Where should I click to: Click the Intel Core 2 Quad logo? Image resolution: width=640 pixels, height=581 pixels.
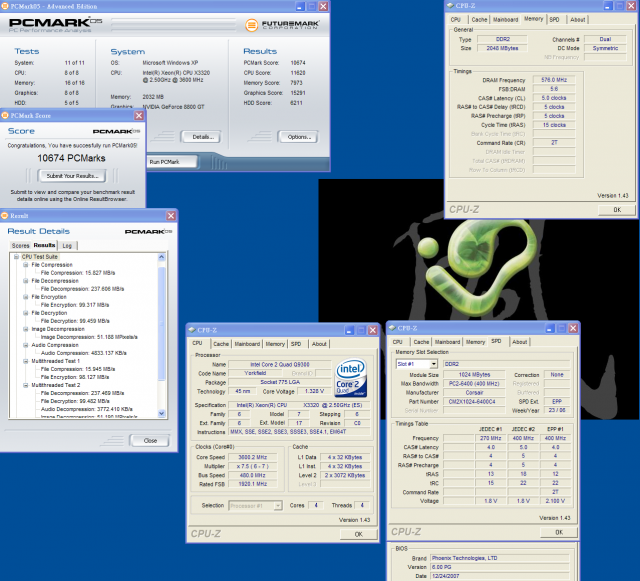pyautogui.click(x=351, y=378)
